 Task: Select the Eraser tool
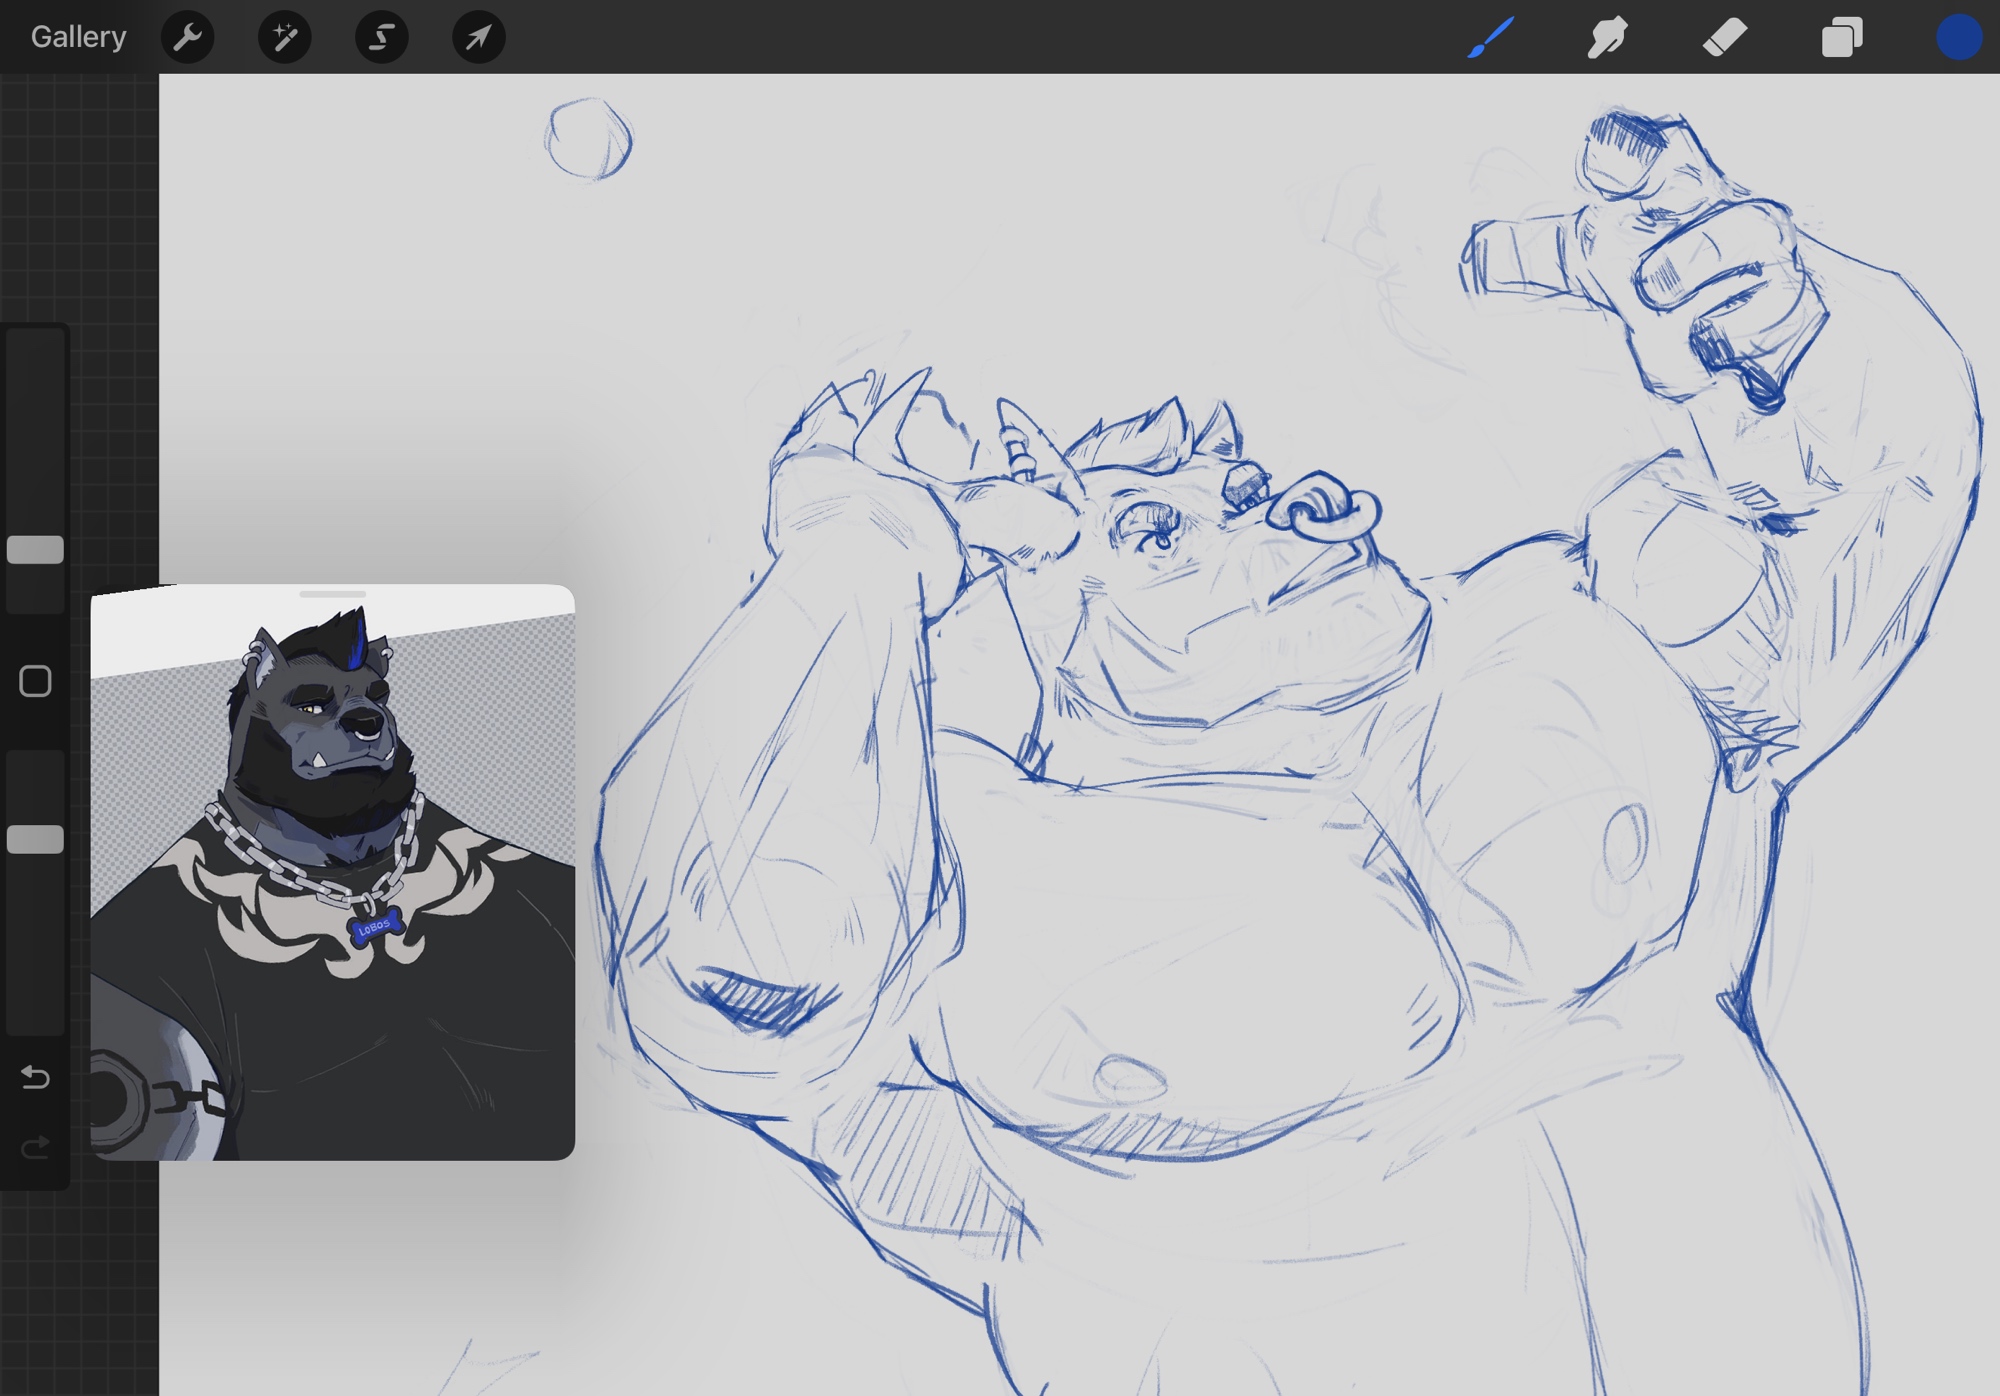1724,37
